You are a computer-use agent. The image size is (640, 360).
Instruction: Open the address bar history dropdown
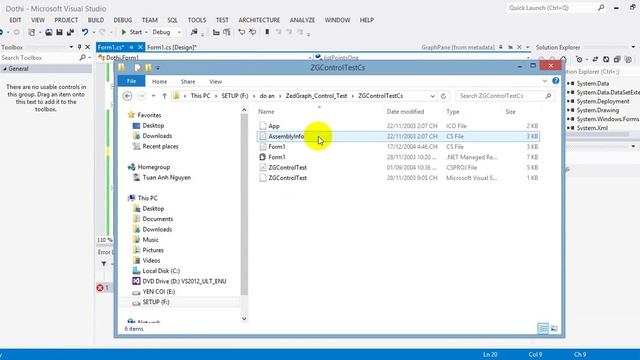coord(432,96)
